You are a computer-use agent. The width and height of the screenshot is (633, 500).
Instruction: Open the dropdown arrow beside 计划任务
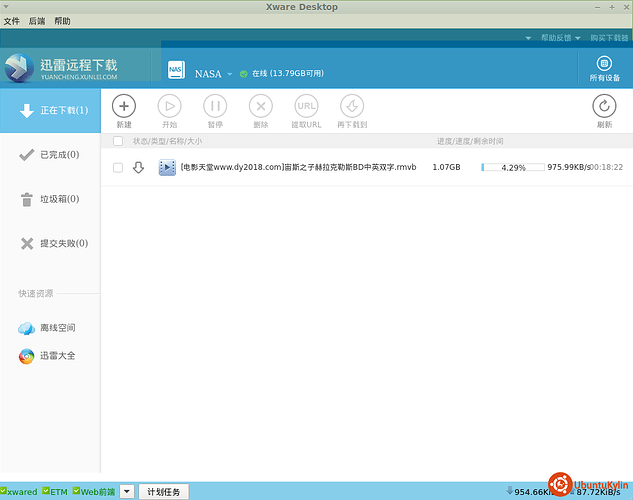coord(127,492)
